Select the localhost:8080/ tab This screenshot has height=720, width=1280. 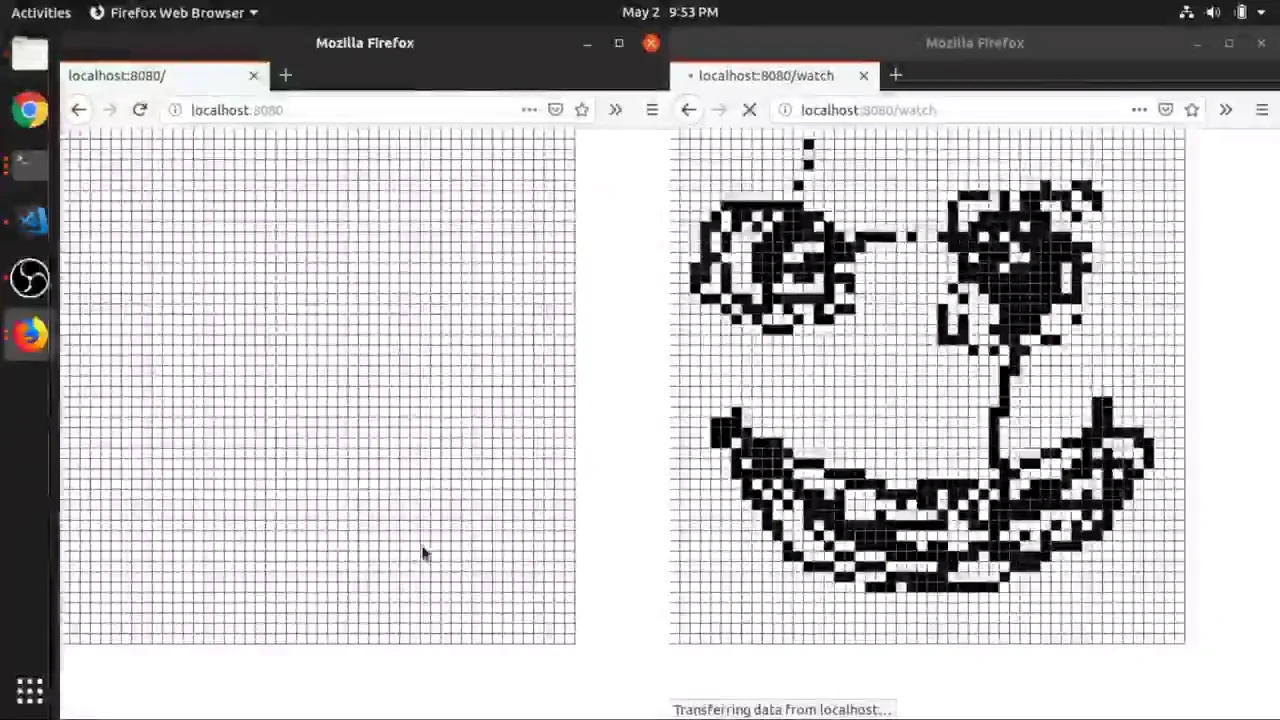coord(164,75)
